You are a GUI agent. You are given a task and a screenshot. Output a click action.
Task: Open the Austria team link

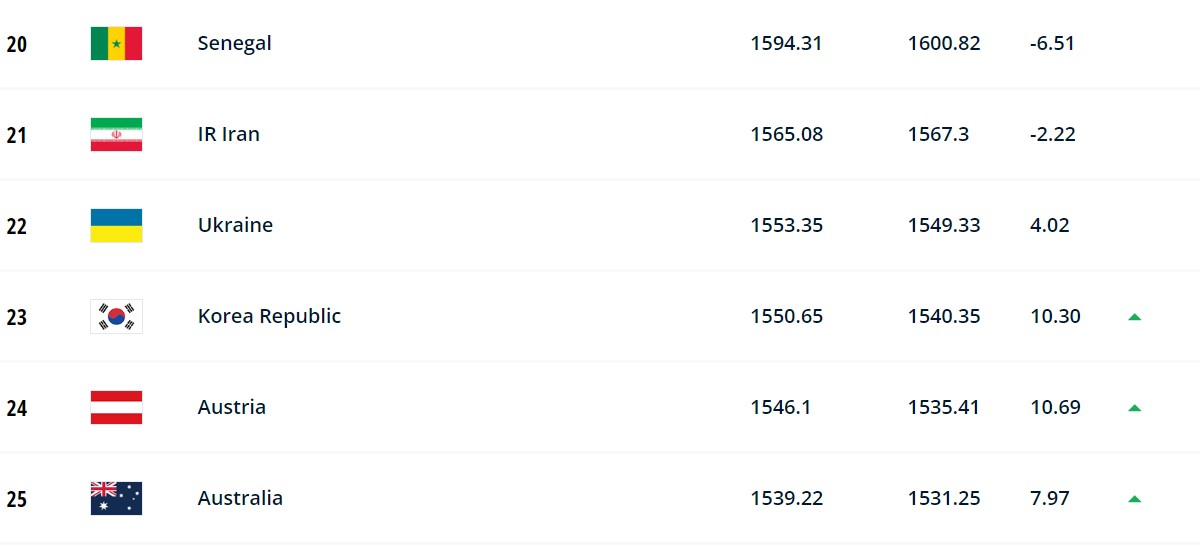click(232, 407)
